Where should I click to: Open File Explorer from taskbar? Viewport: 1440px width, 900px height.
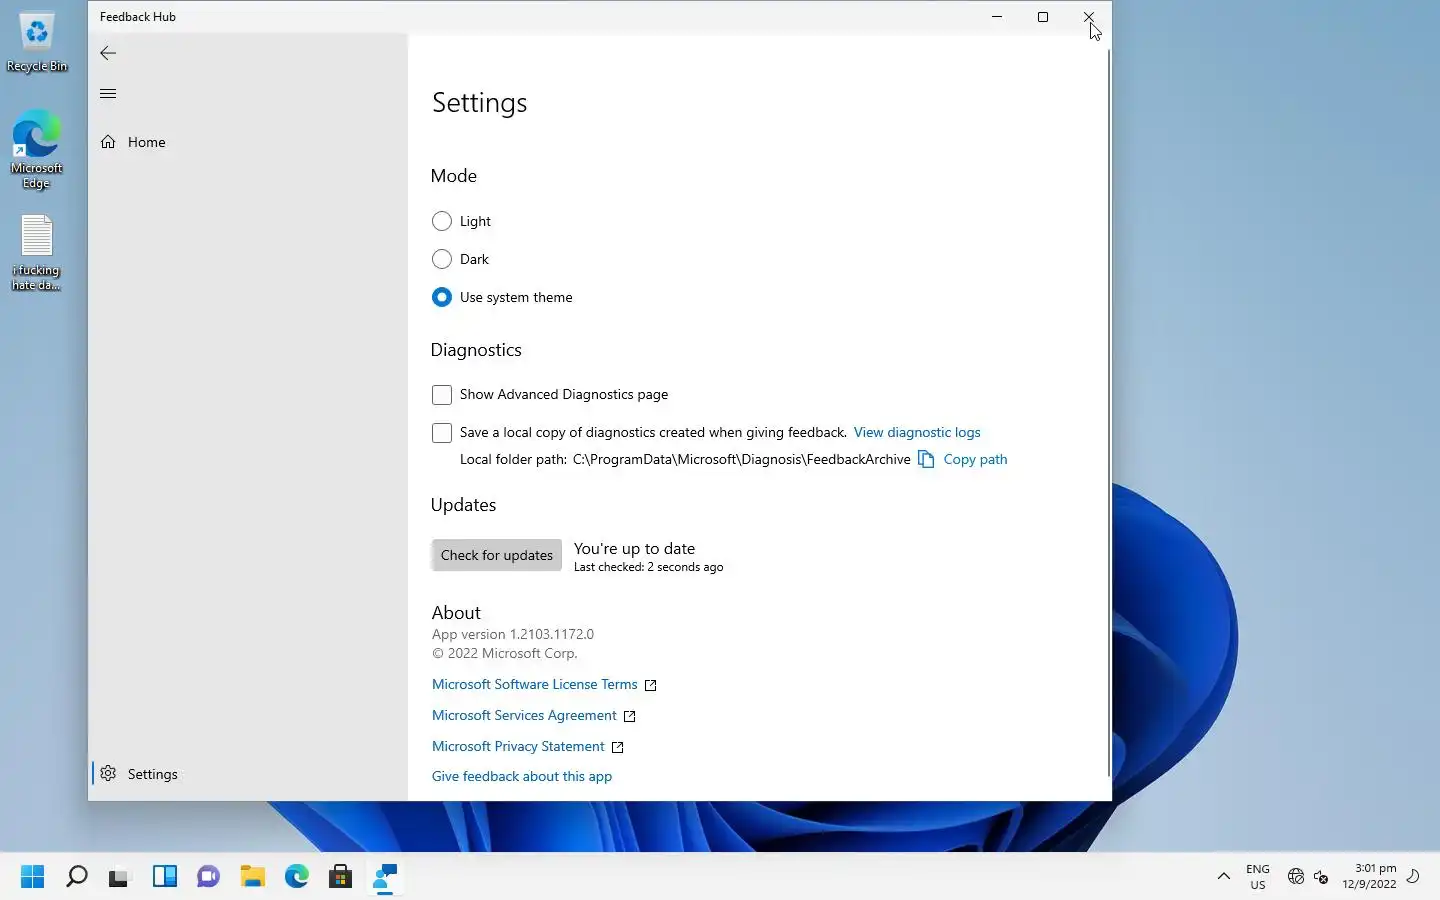pos(252,877)
